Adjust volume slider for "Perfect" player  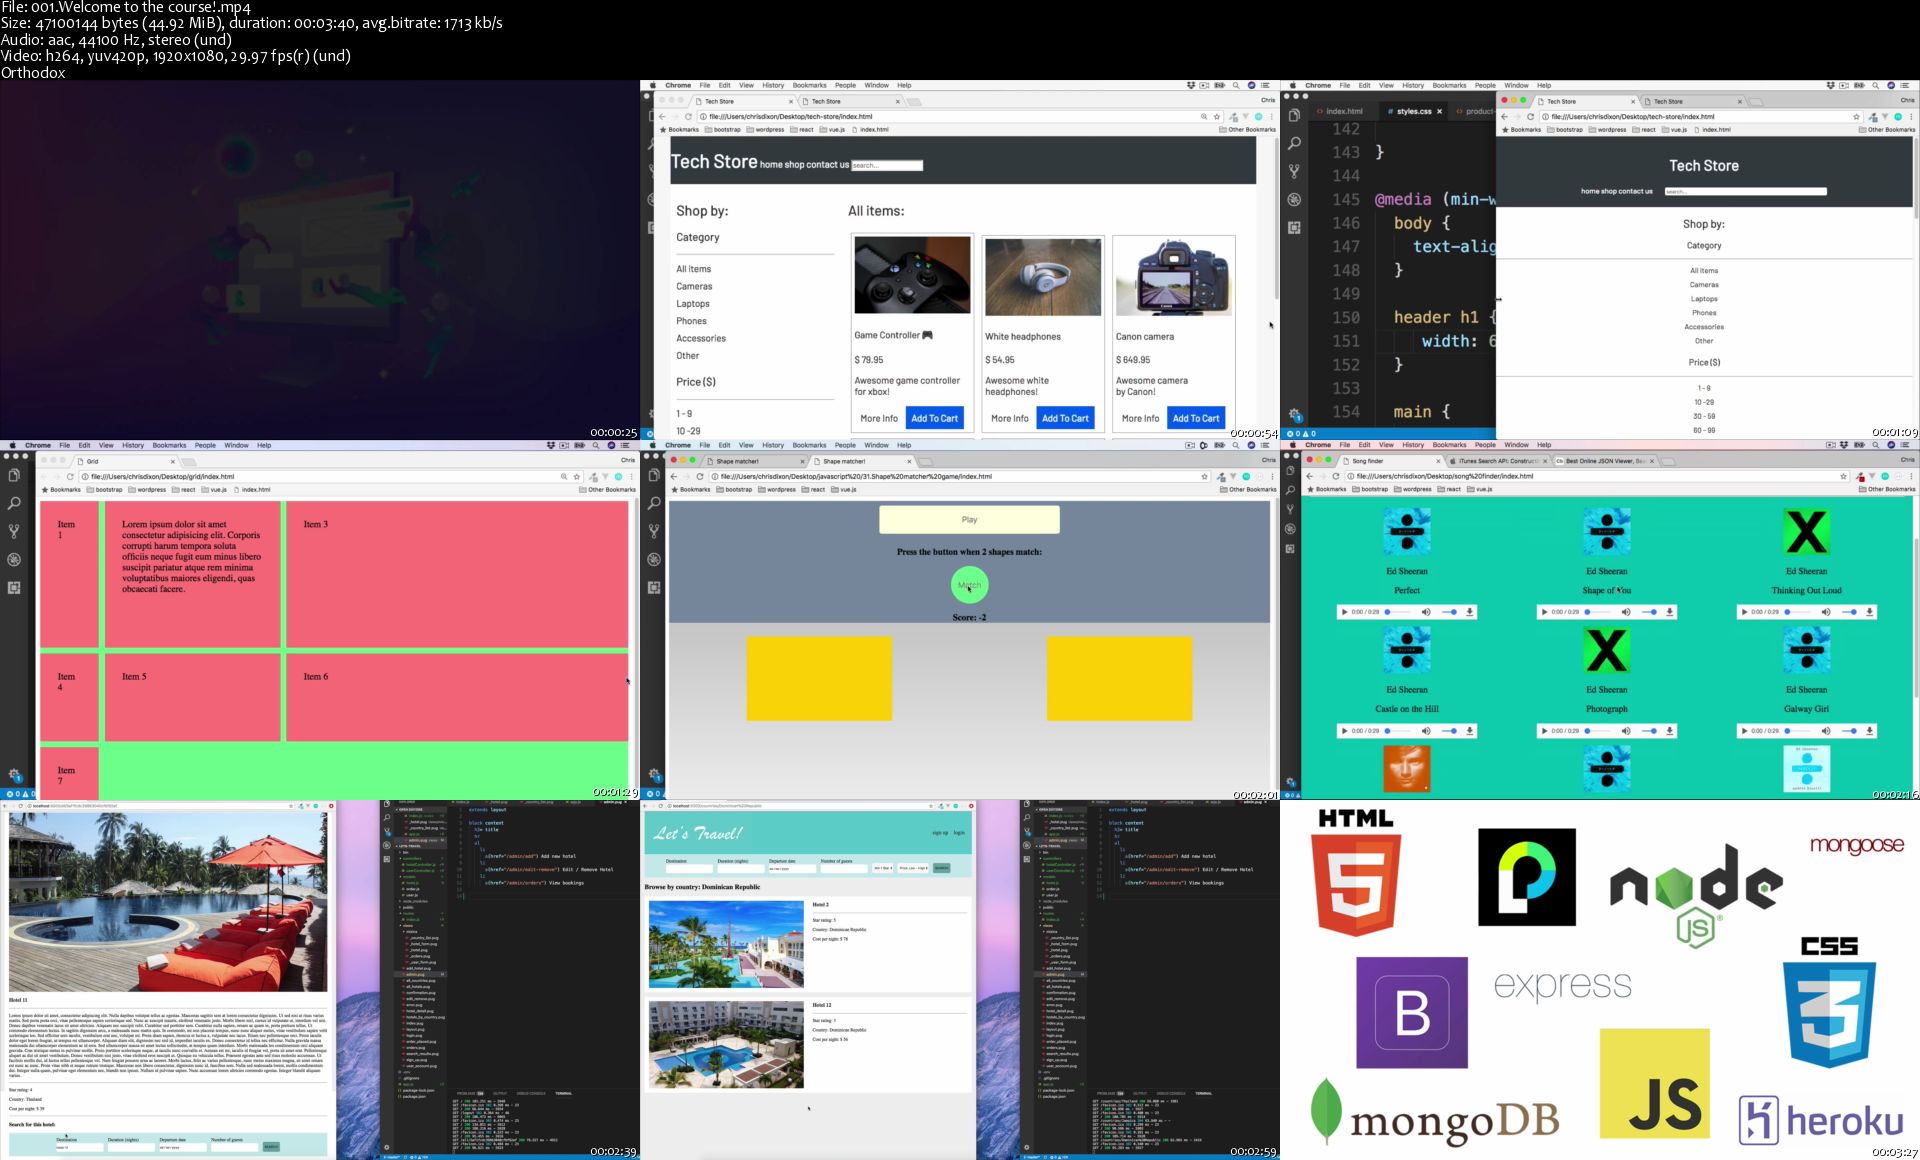coord(1451,612)
